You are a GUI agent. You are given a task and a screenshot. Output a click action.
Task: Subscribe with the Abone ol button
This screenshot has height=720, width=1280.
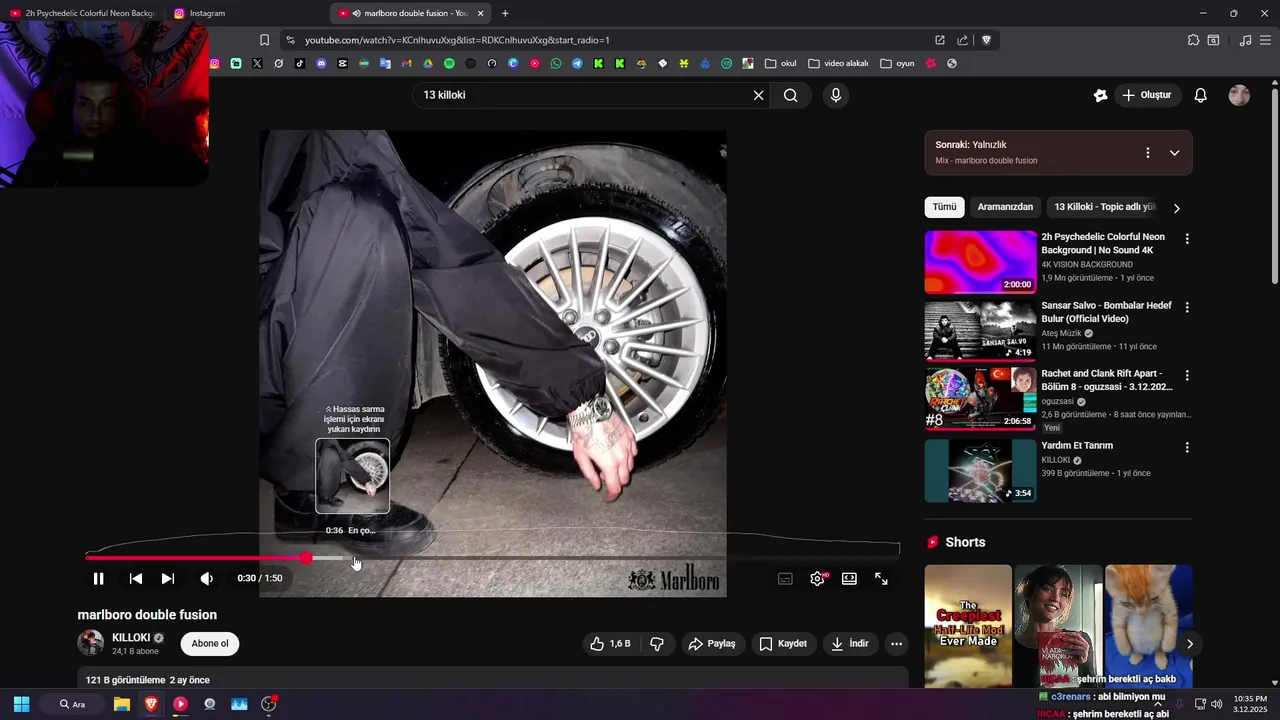pos(210,644)
